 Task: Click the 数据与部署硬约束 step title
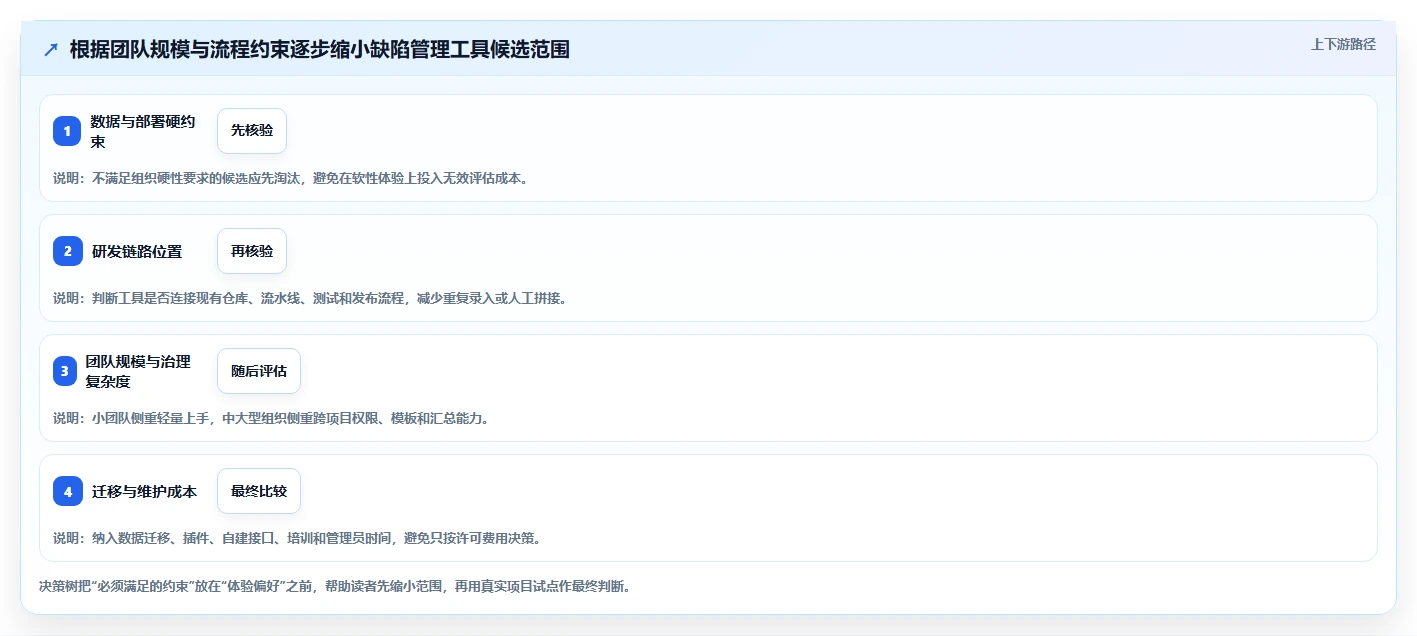[x=143, y=131]
